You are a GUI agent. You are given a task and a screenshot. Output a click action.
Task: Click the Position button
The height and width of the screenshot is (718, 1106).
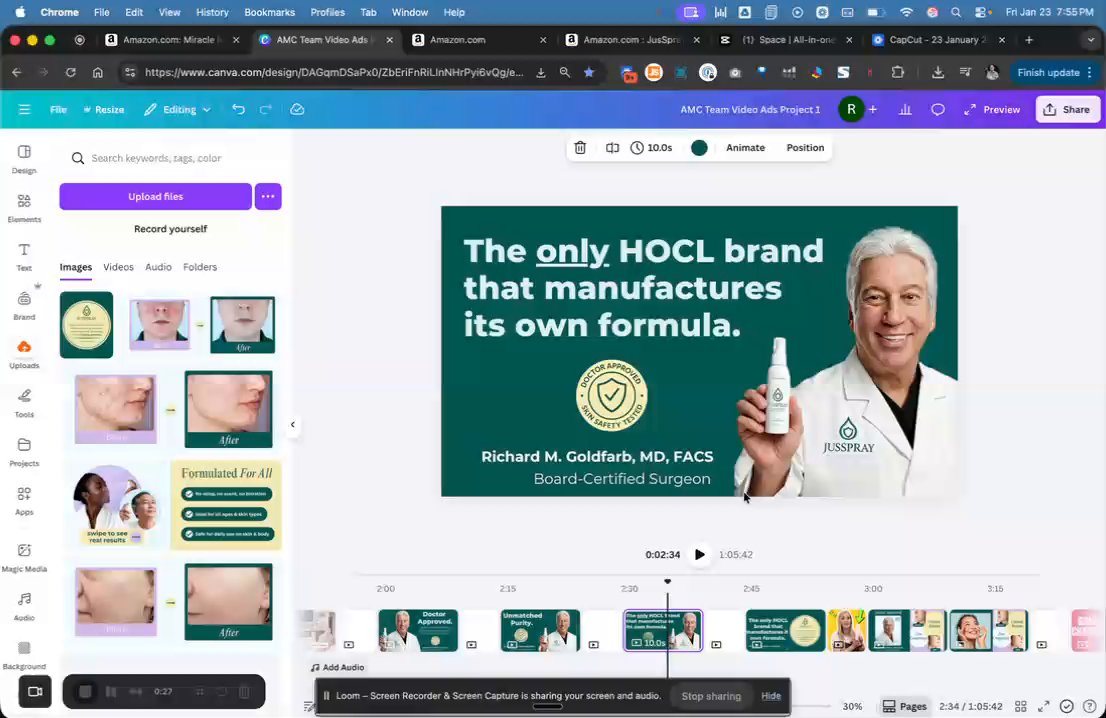click(x=805, y=147)
